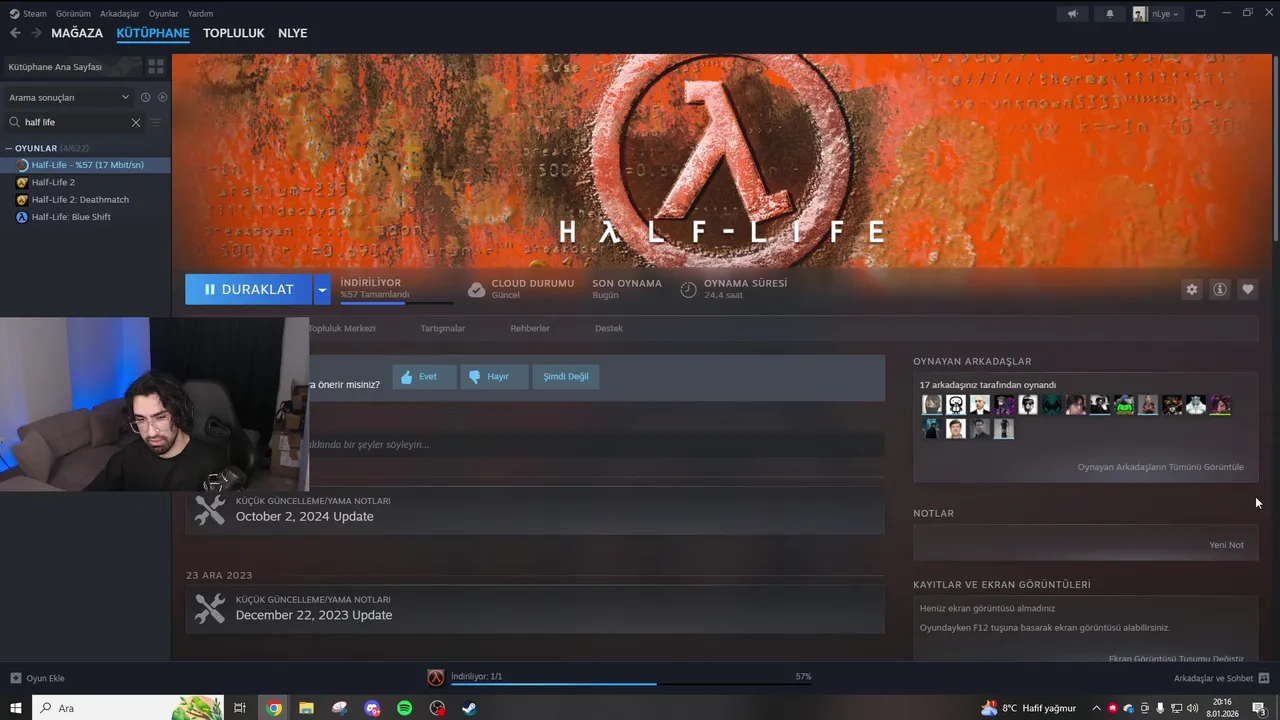Go to MAĞAZA section
The width and height of the screenshot is (1280, 720).
[x=77, y=33]
